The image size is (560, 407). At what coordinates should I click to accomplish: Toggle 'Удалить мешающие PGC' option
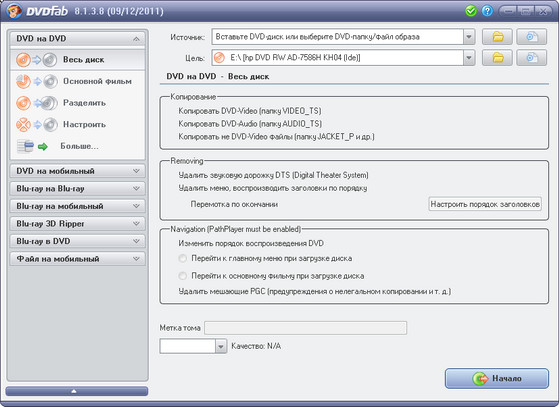click(x=315, y=292)
